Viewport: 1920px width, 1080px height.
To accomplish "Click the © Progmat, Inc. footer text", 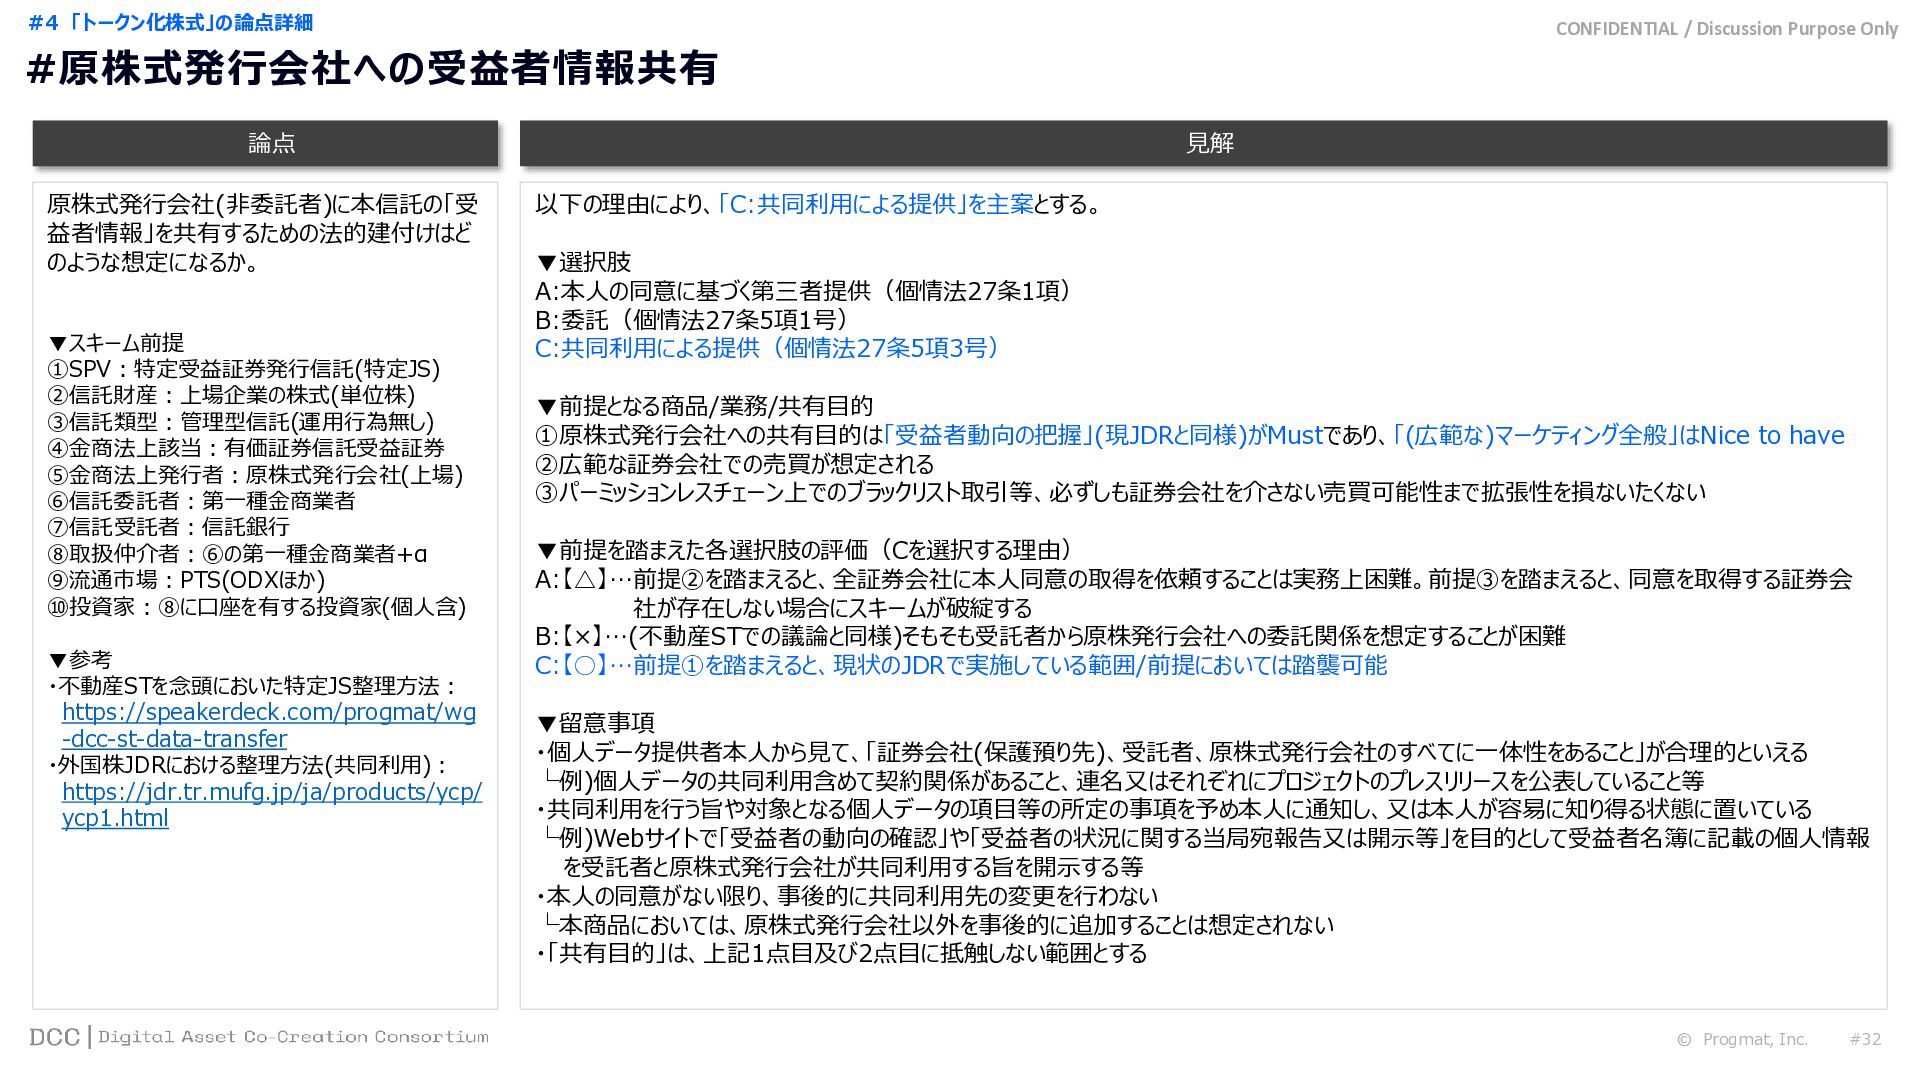I will (x=1742, y=1039).
